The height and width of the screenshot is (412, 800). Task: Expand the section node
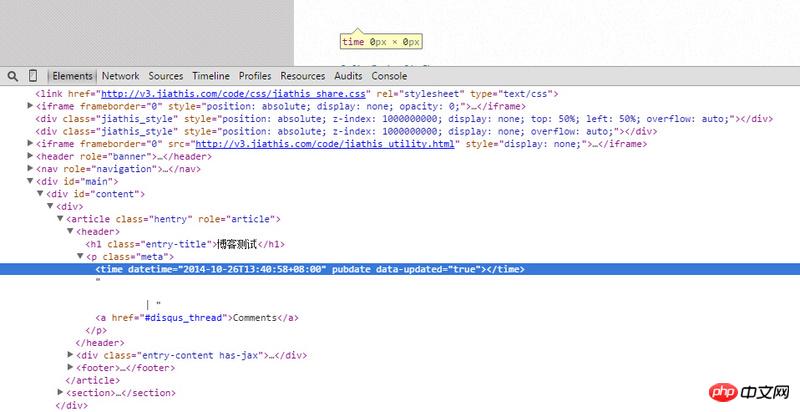(x=60, y=392)
